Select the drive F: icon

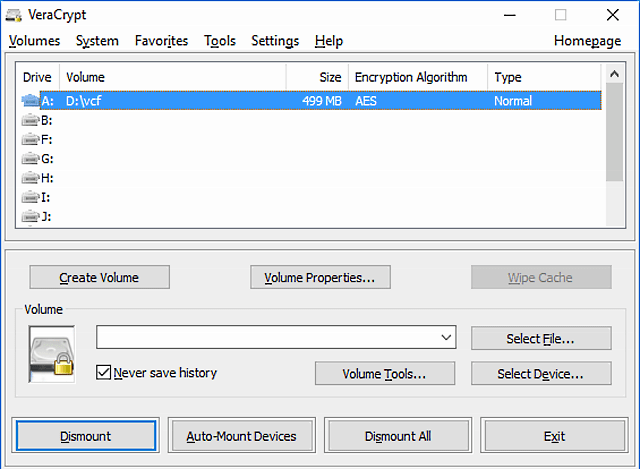click(x=30, y=140)
